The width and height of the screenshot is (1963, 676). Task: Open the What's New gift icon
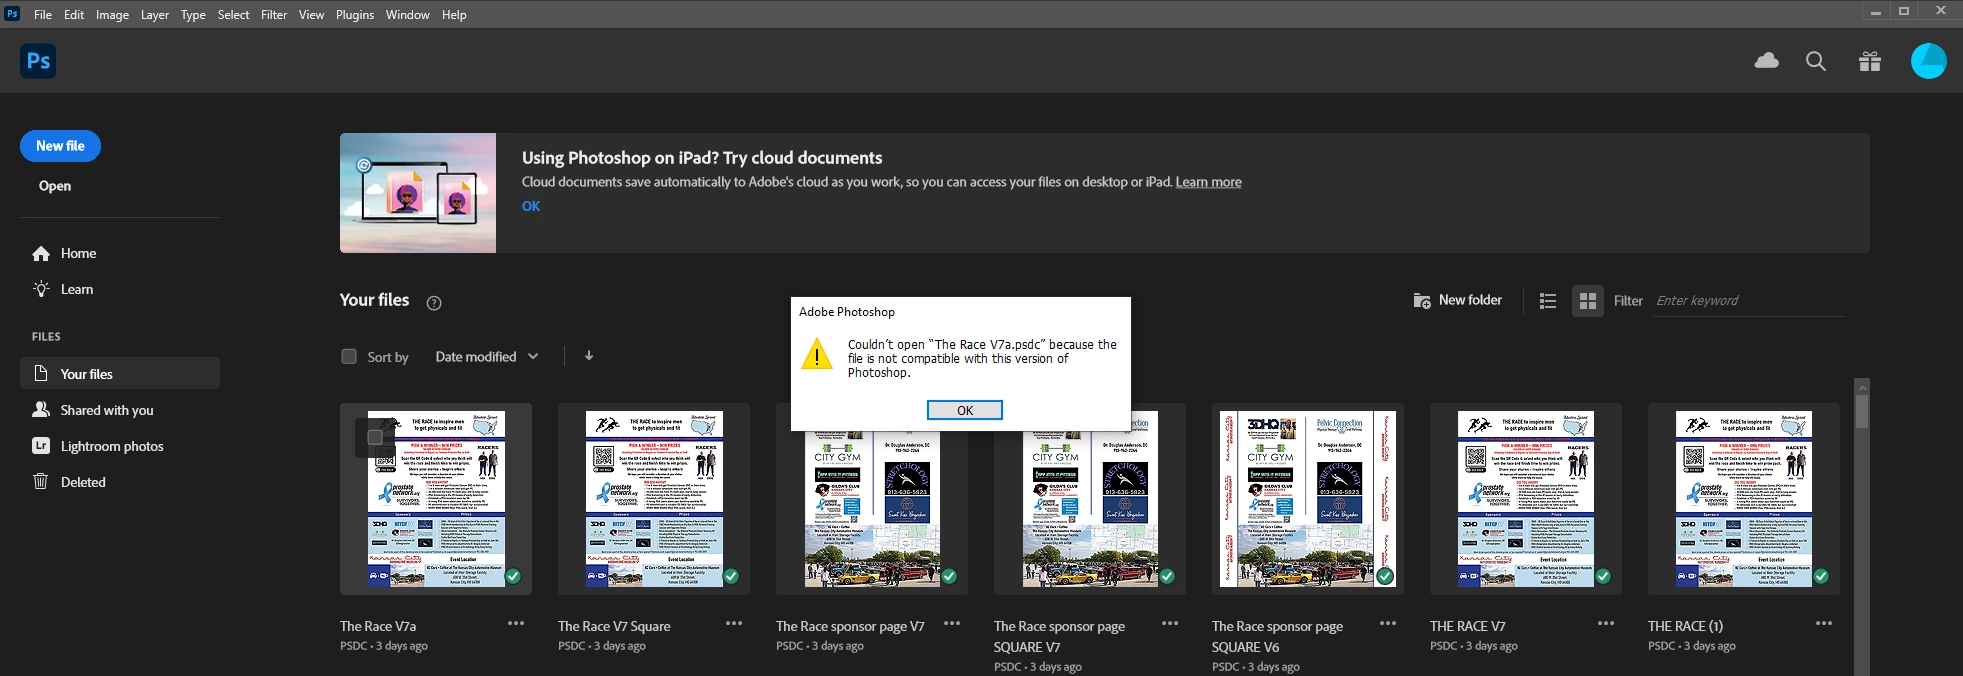[x=1870, y=62]
